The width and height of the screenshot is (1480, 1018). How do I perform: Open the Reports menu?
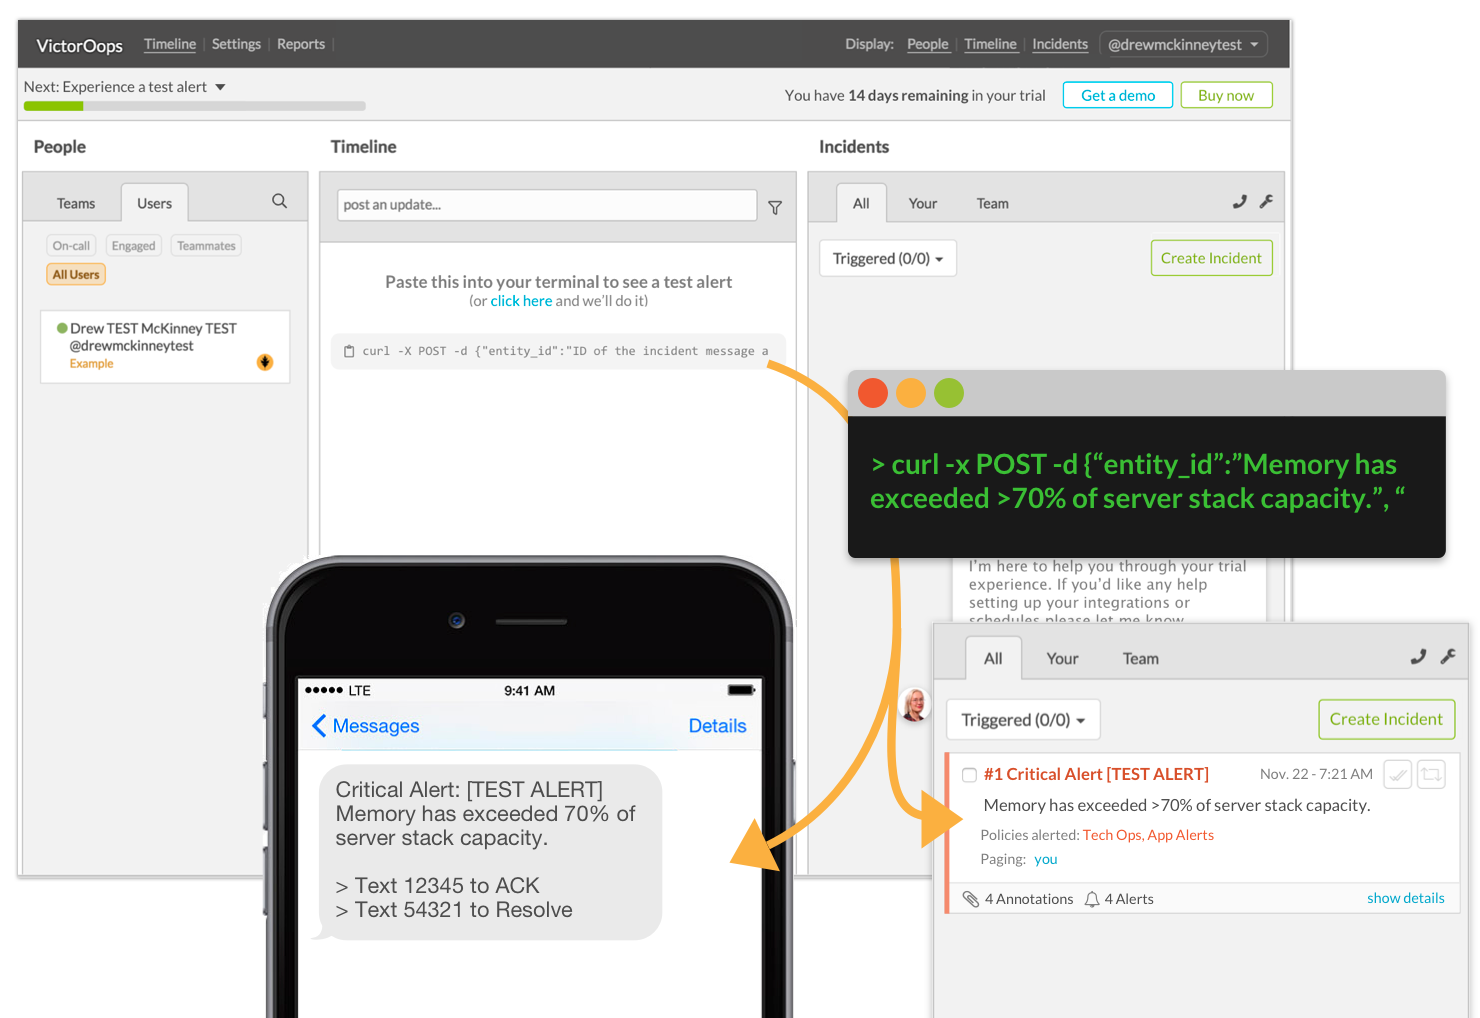point(301,44)
